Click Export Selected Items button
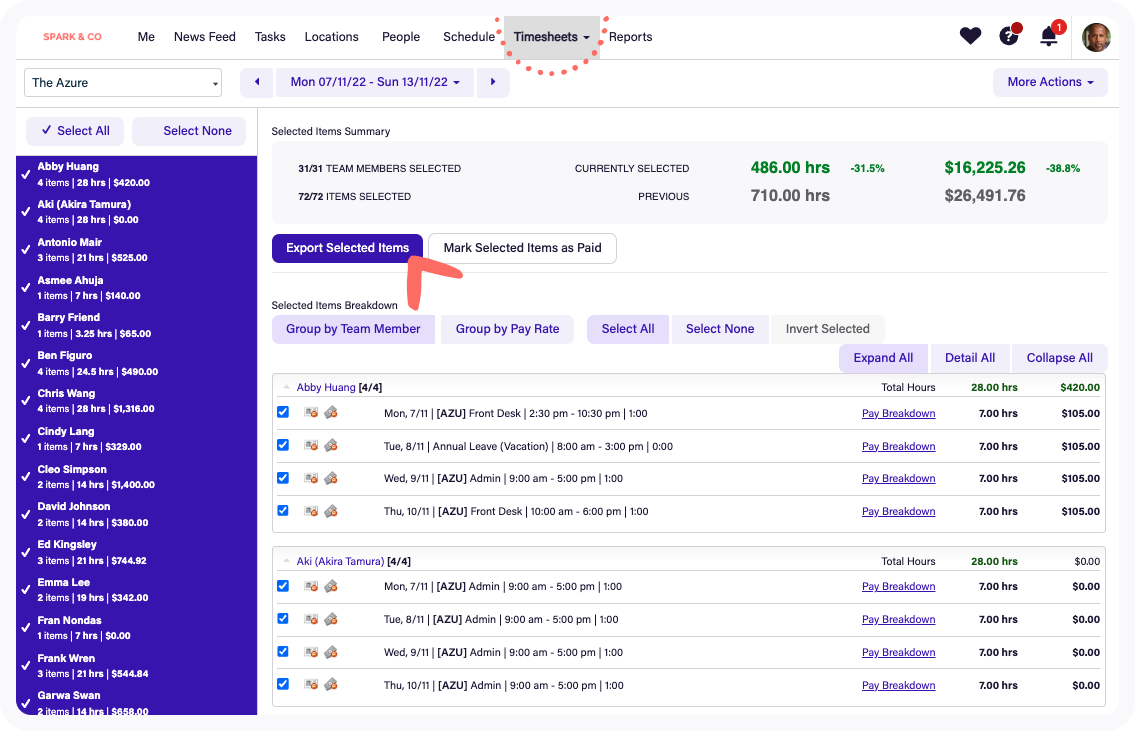 (347, 248)
